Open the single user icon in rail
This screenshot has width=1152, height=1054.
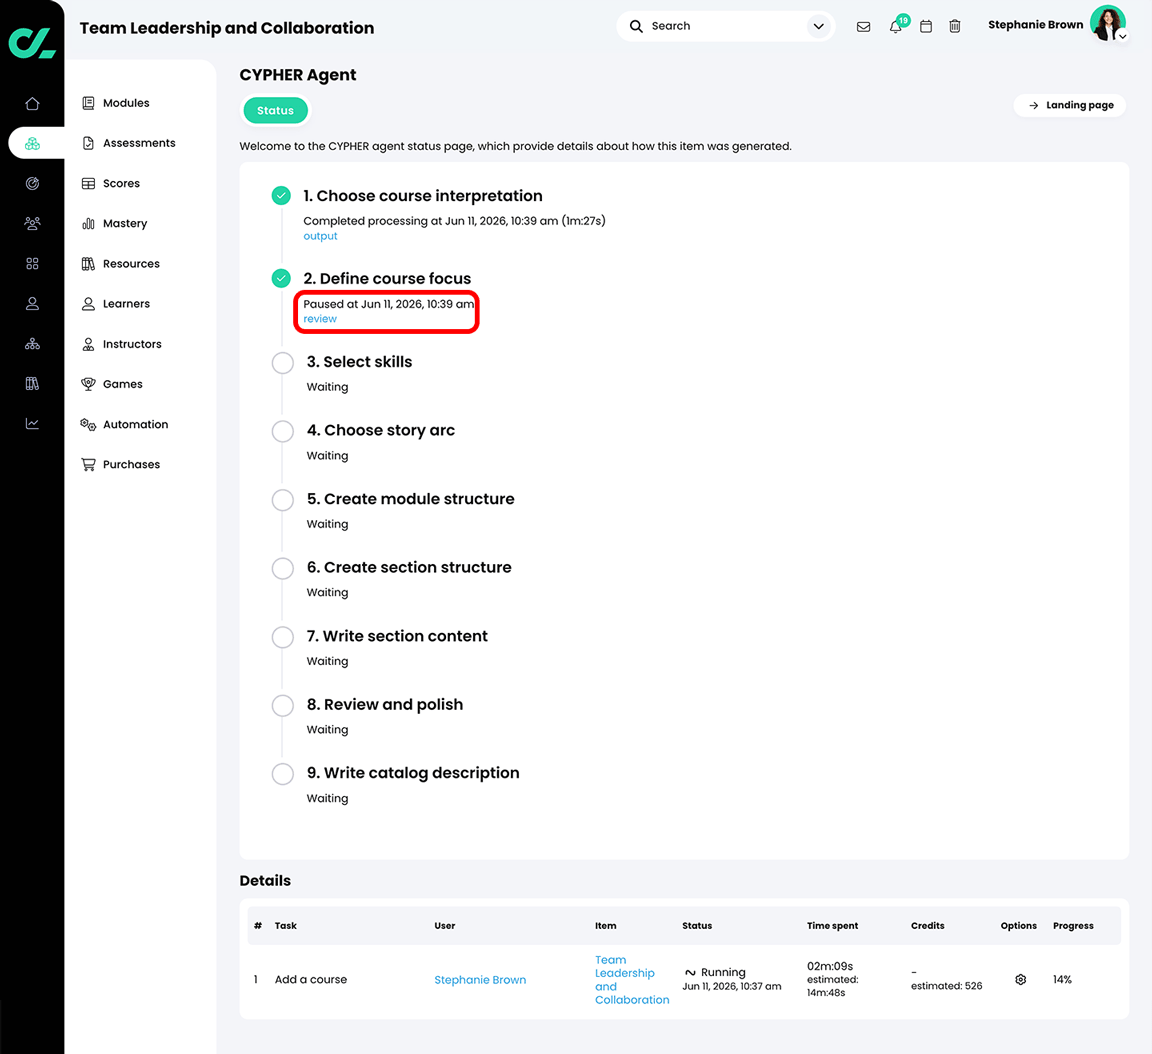(32, 303)
